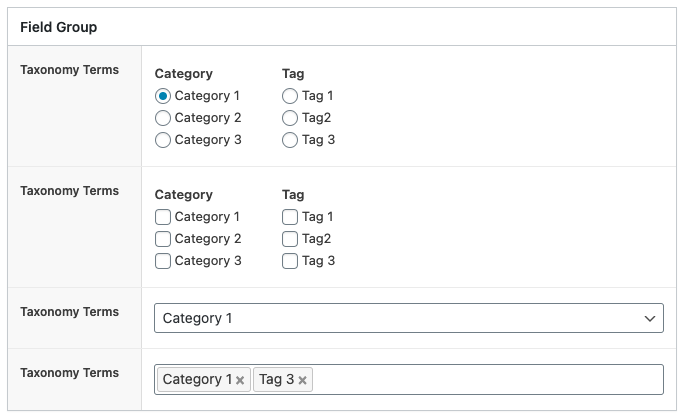Remove the Tag 3 chip
The width and height of the screenshot is (685, 420).
pos(302,380)
